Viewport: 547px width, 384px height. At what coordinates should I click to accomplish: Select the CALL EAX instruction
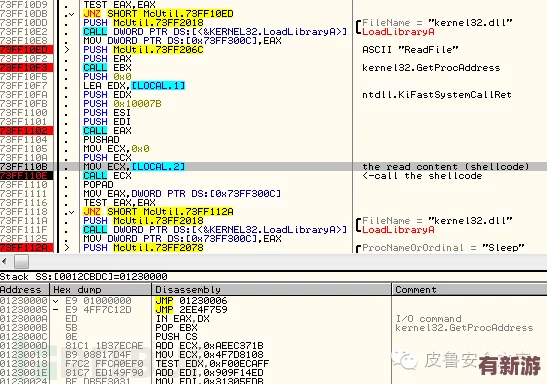coord(107,131)
